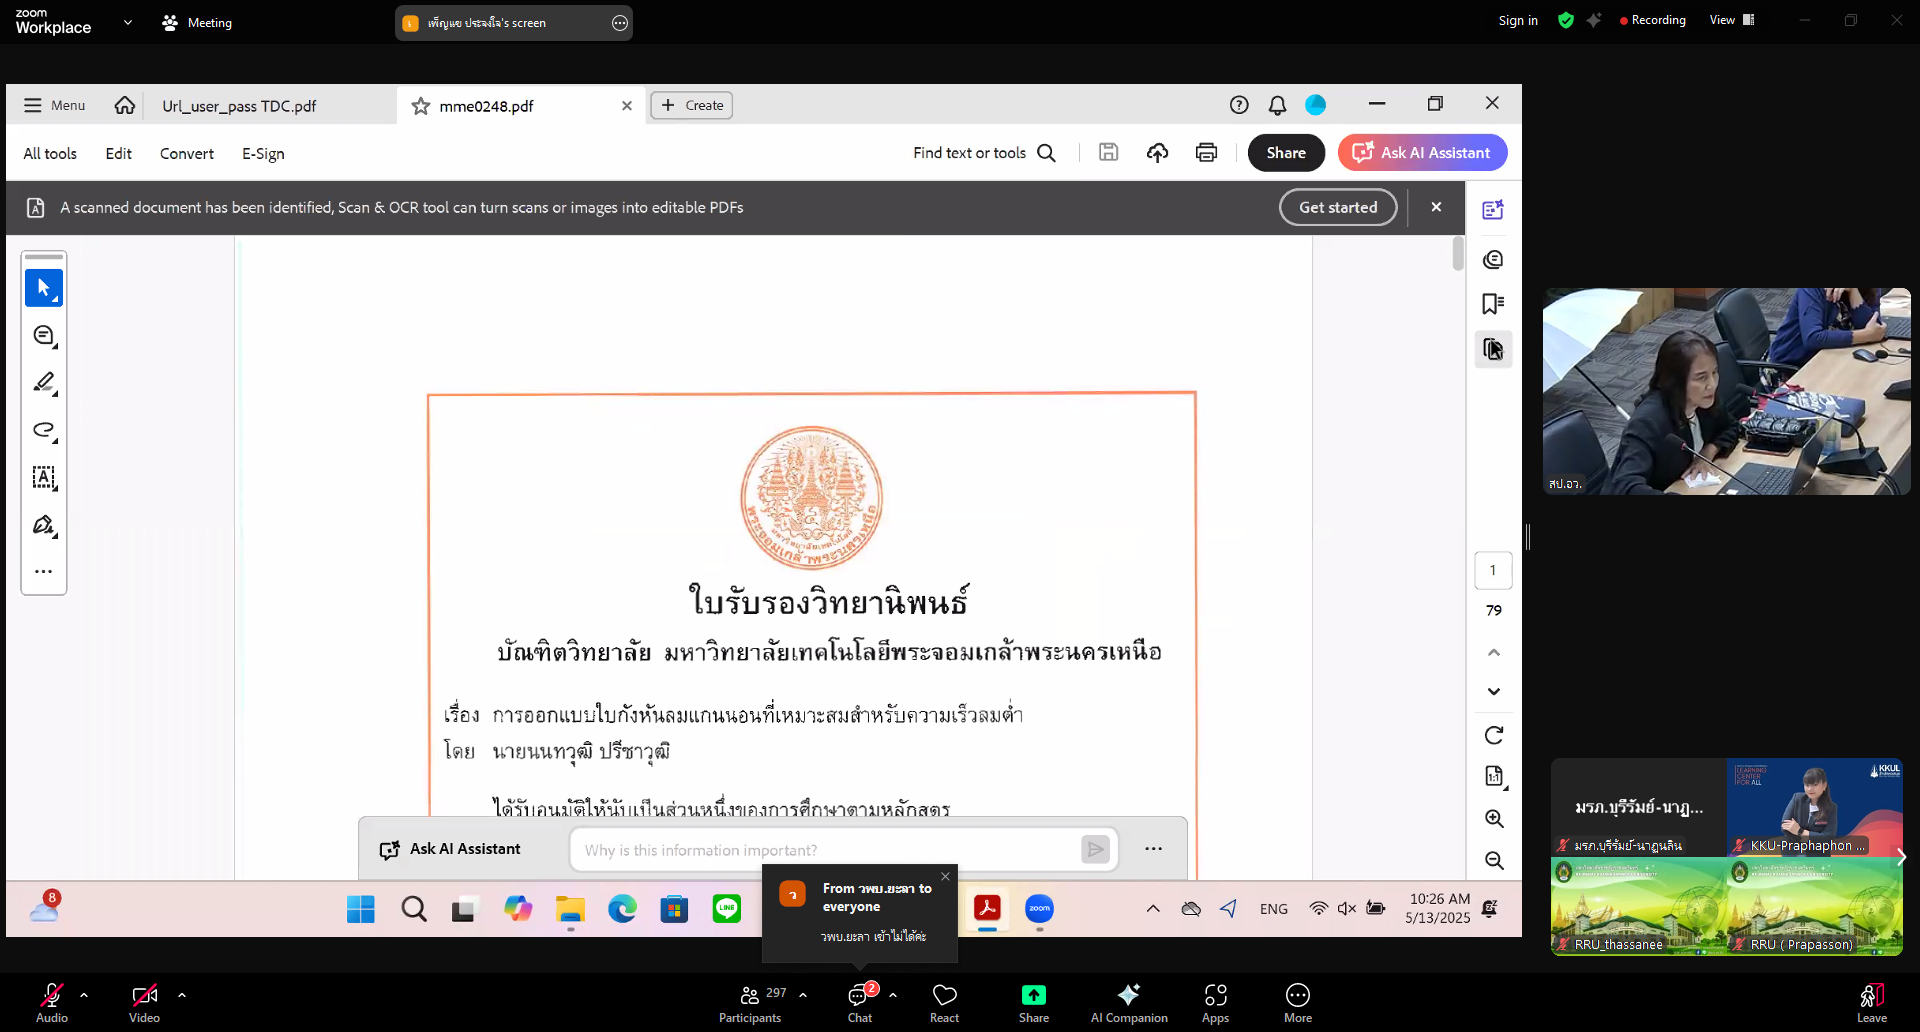Choose the Highlight pen tool
Screen dimensions: 1920x1032
(x=44, y=383)
